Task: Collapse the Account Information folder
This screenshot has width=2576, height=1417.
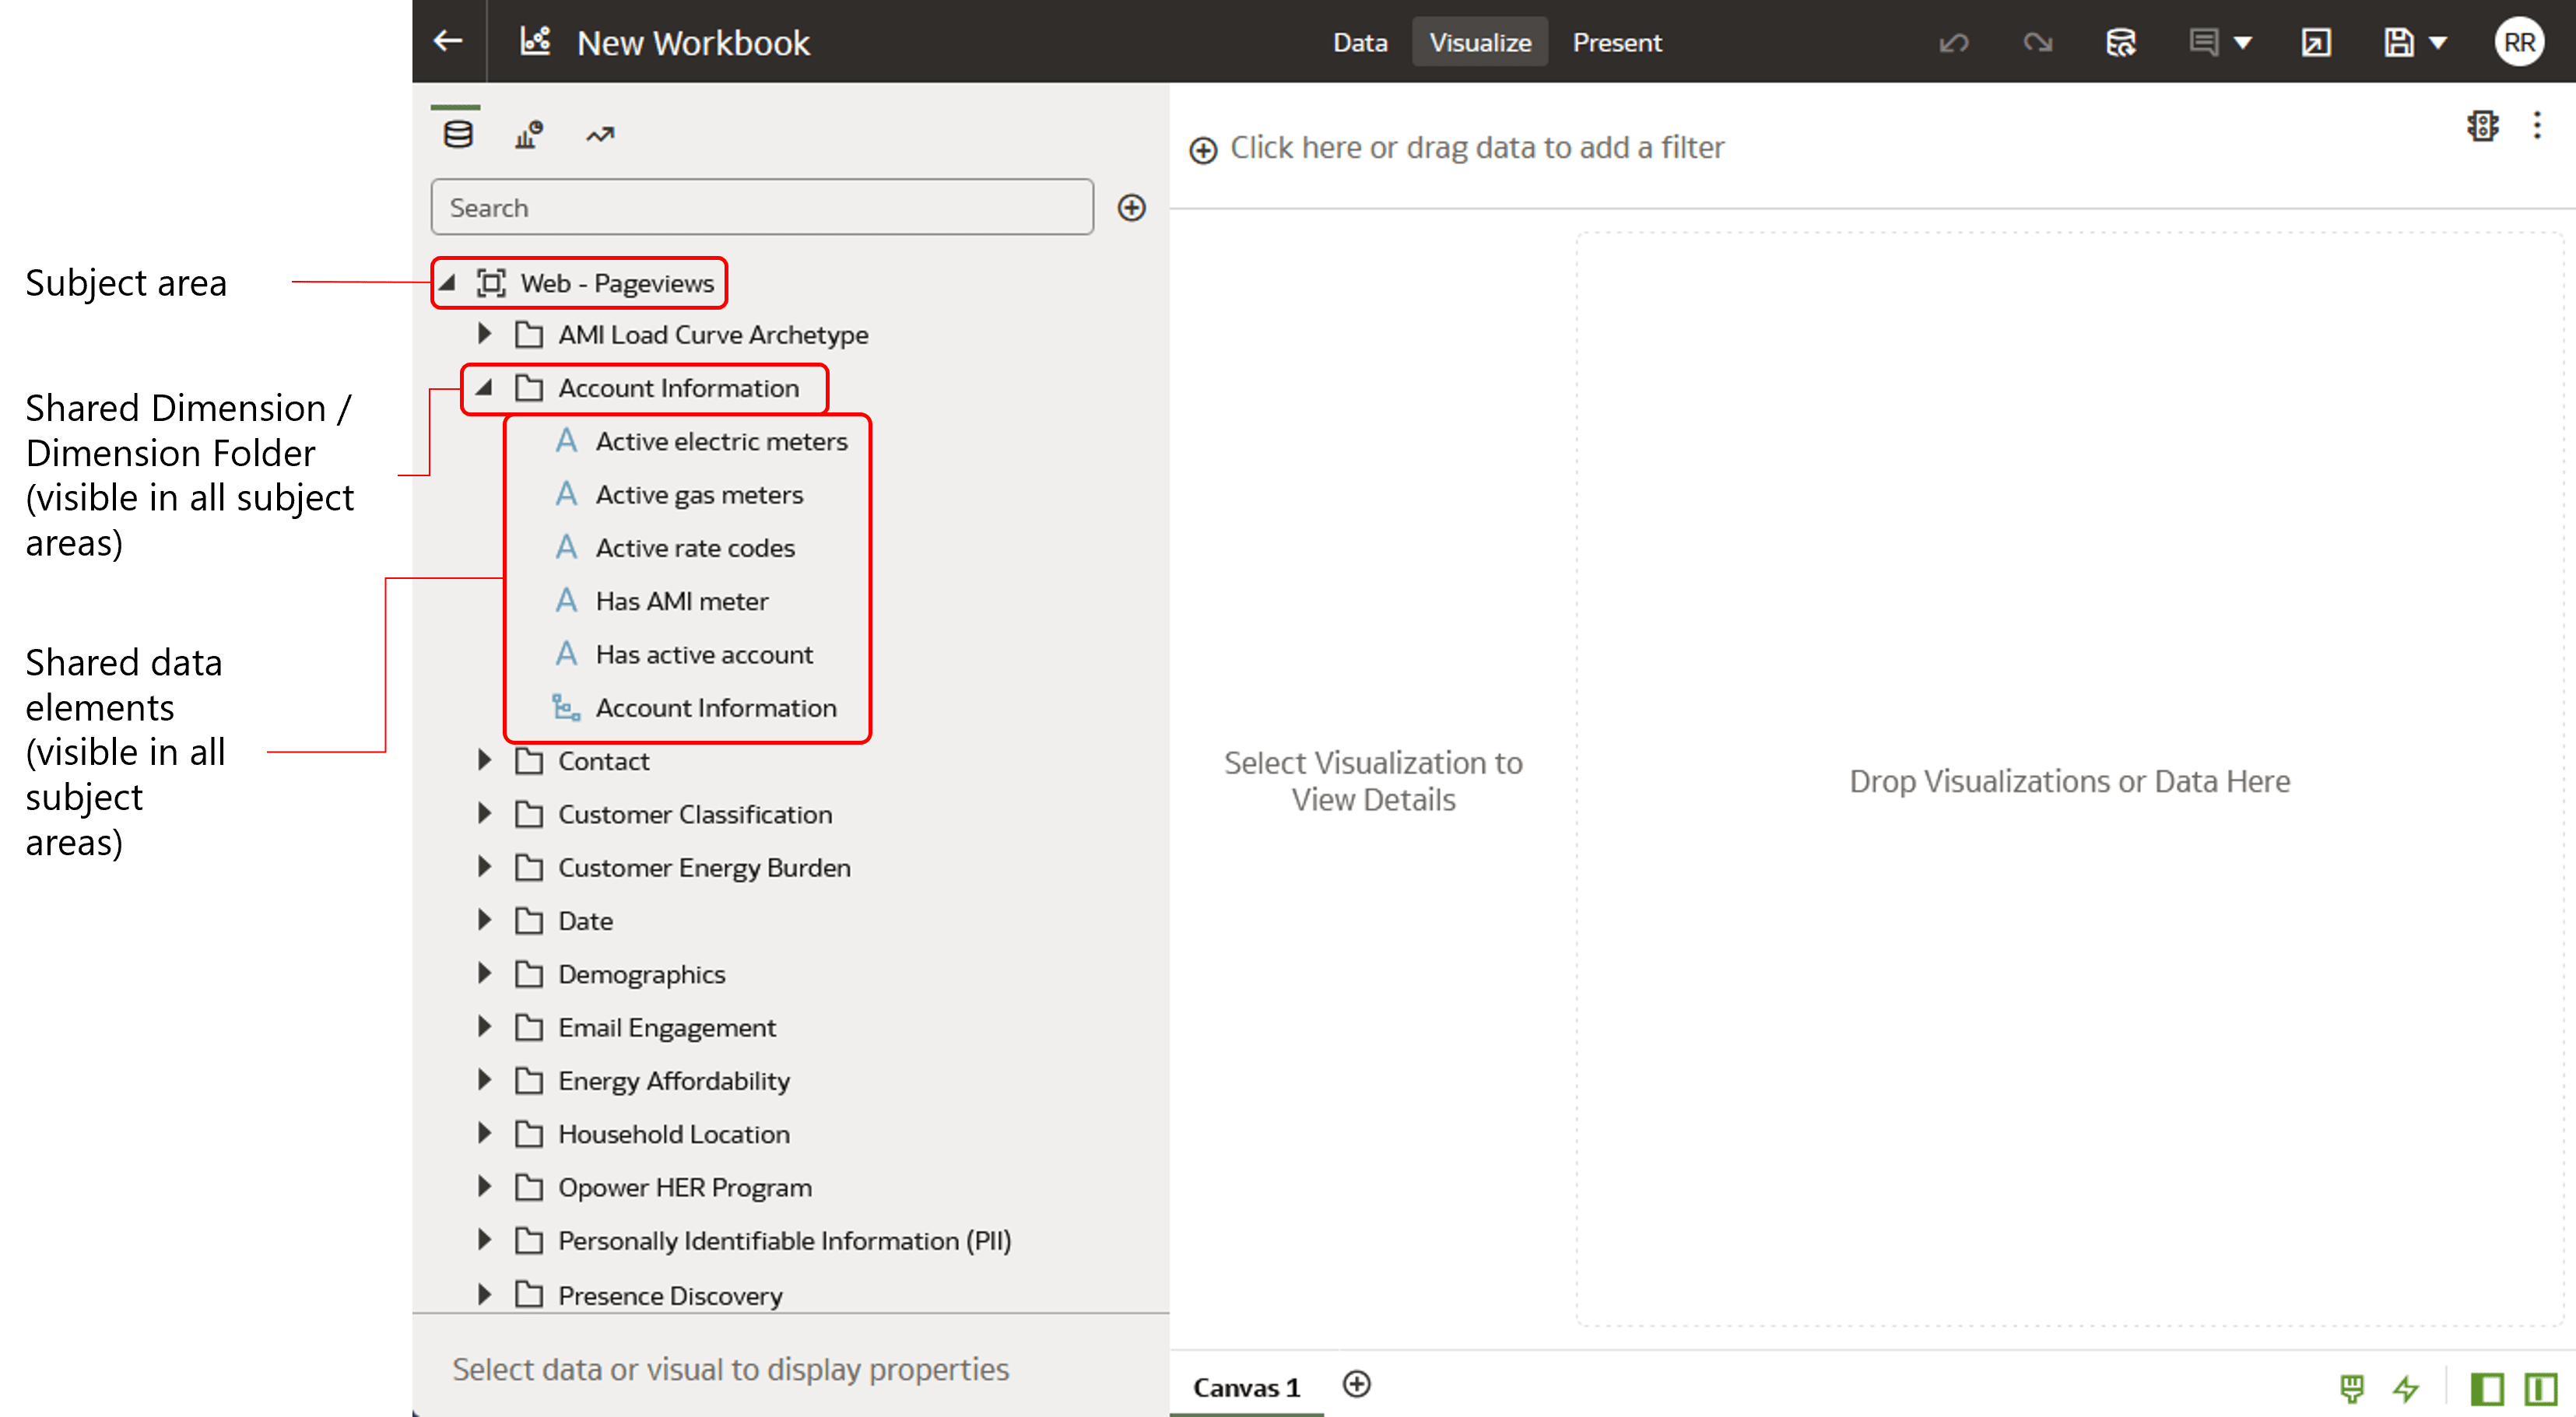Action: pyautogui.click(x=485, y=388)
